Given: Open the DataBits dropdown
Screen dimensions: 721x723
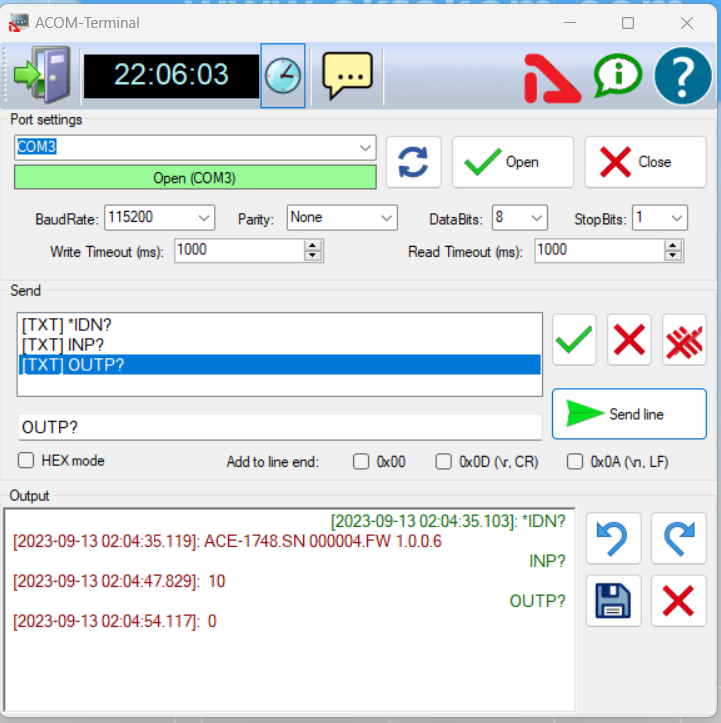Looking at the screenshot, I should [x=537, y=218].
